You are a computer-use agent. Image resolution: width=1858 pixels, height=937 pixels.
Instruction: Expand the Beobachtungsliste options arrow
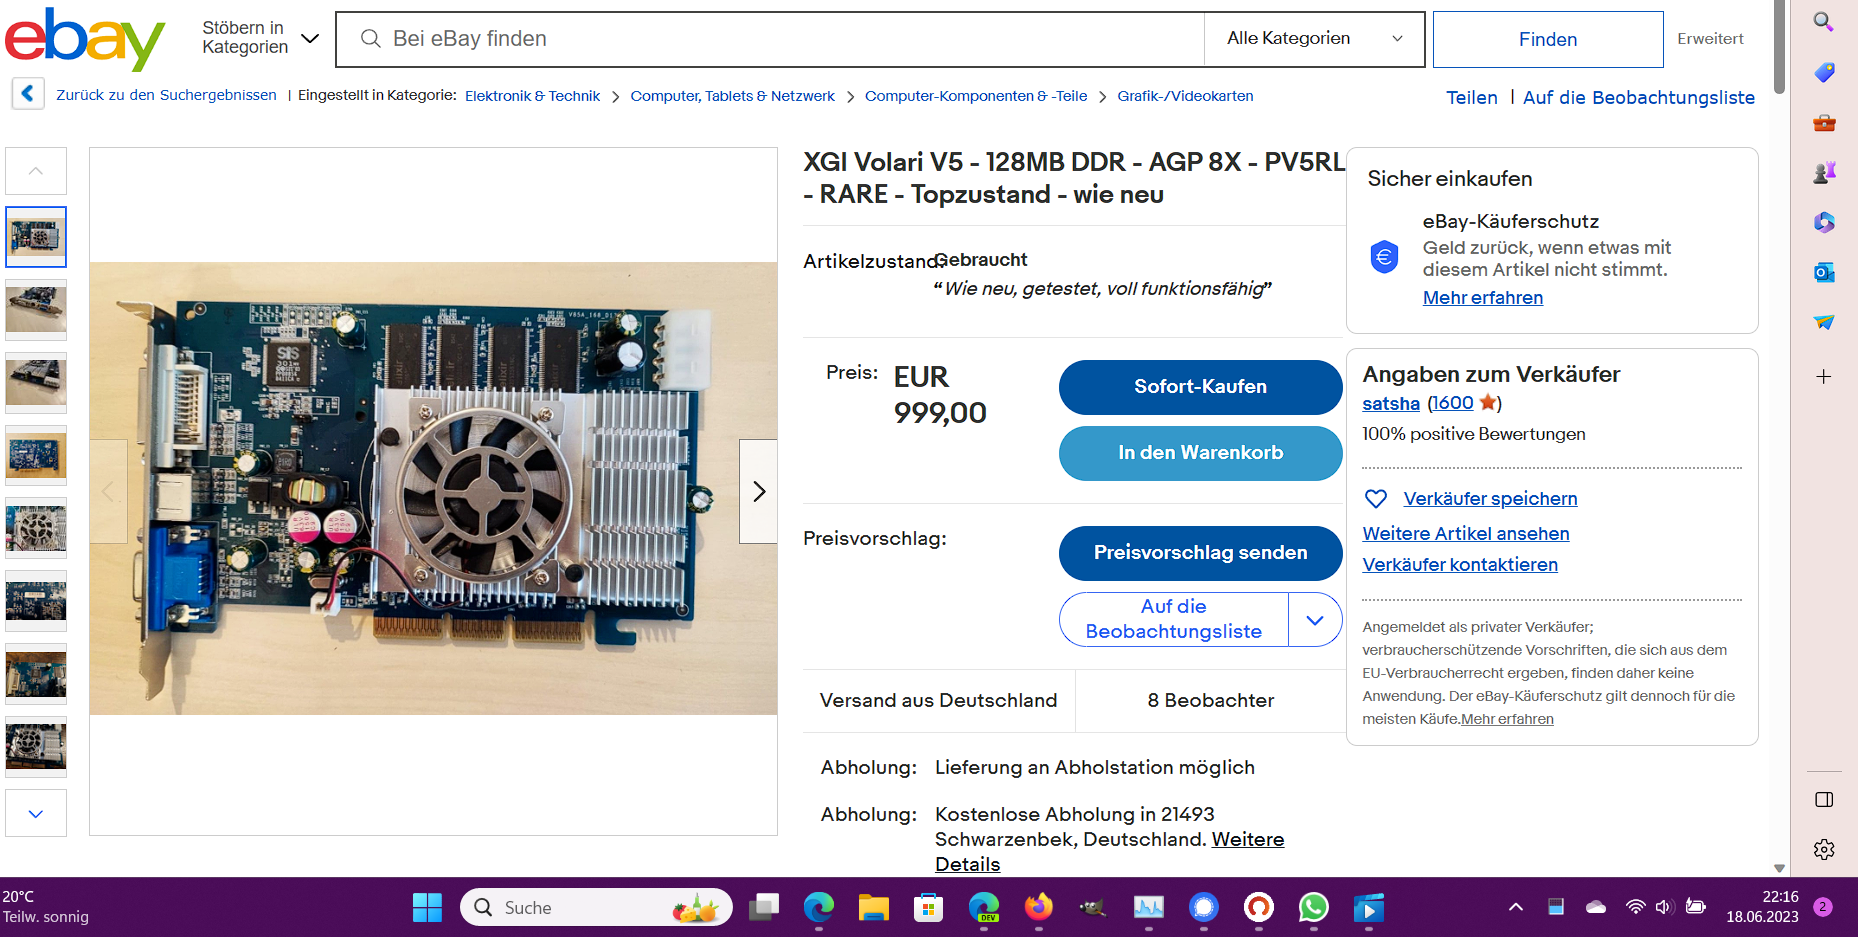[x=1315, y=620]
